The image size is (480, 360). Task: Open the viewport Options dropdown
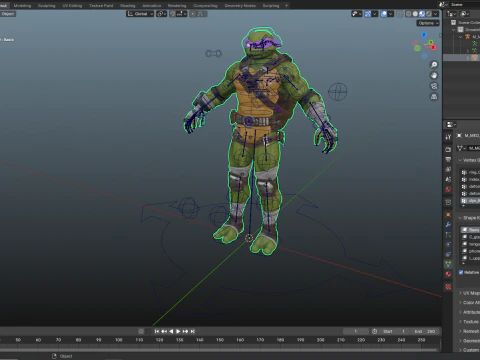(x=428, y=23)
